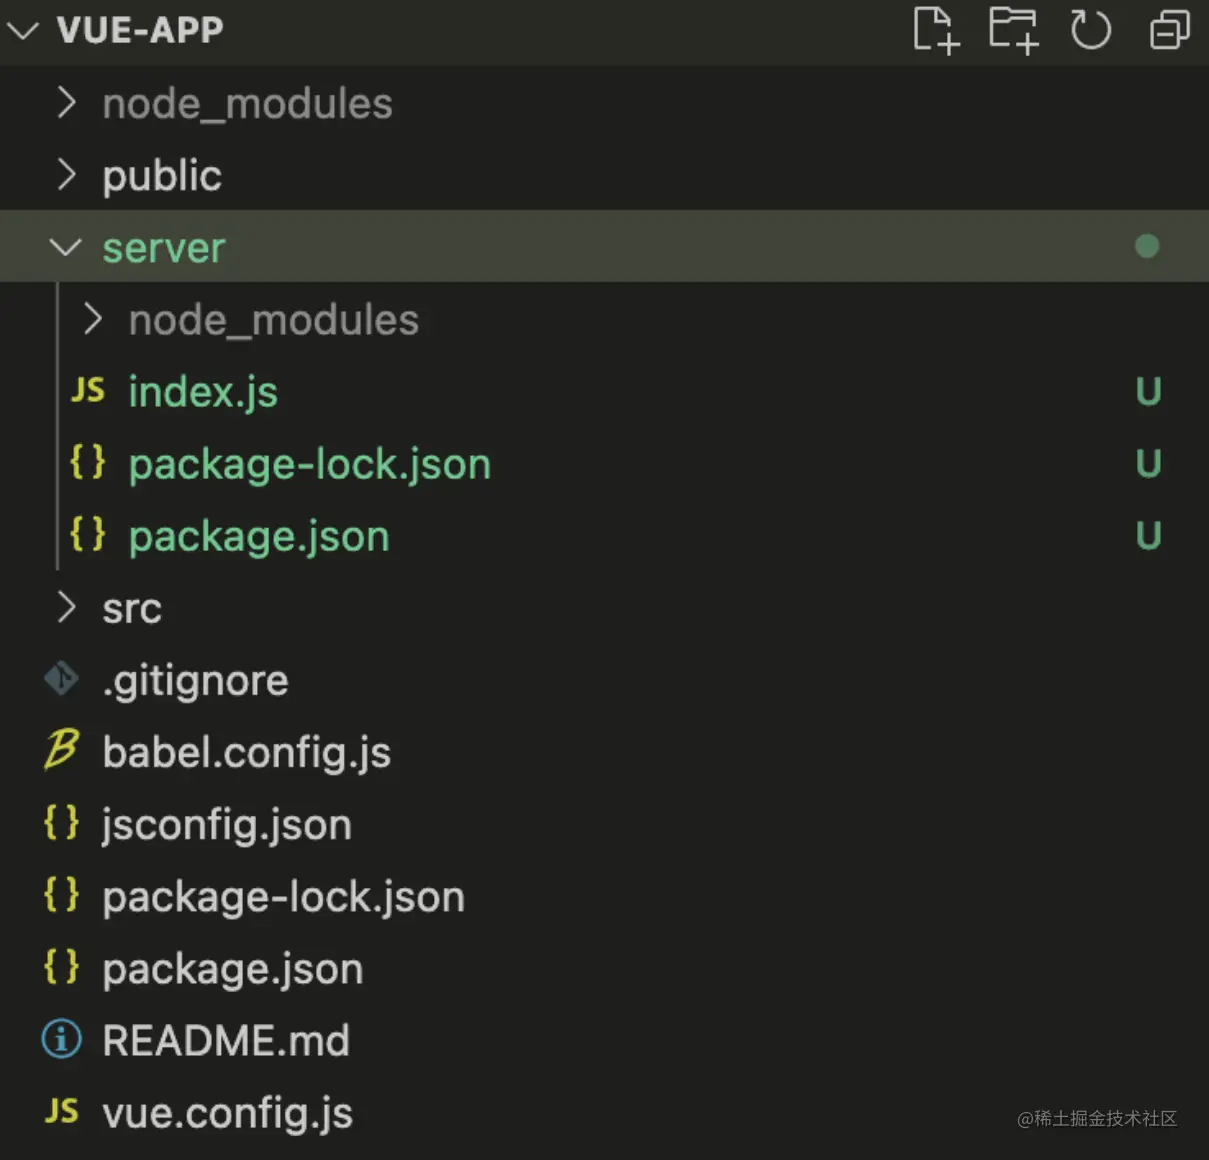Collapse the server folder
1209x1160 pixels.
(66, 247)
